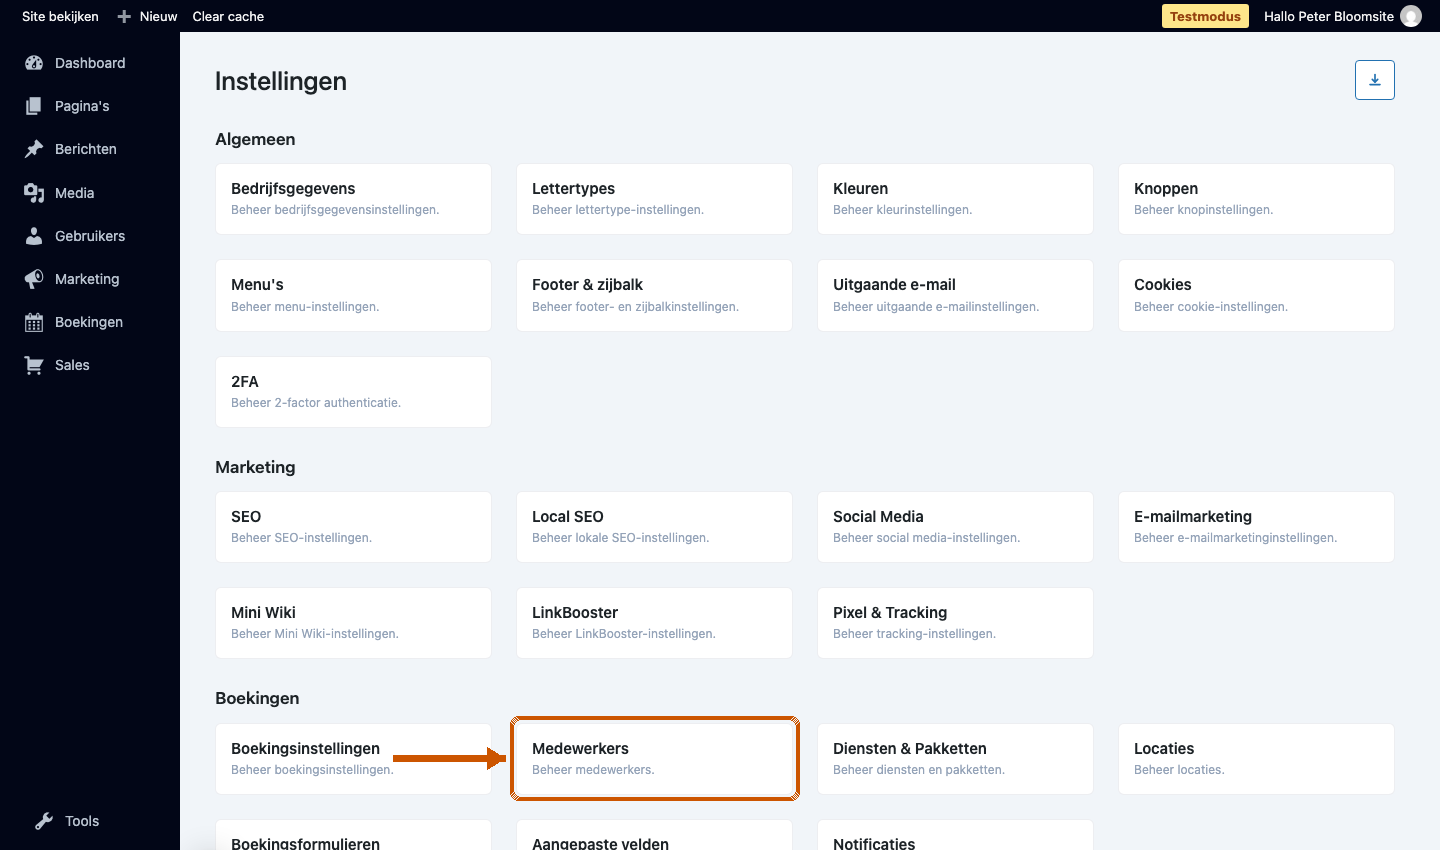Open Lettertypes settings card
The height and width of the screenshot is (850, 1440).
pos(654,199)
